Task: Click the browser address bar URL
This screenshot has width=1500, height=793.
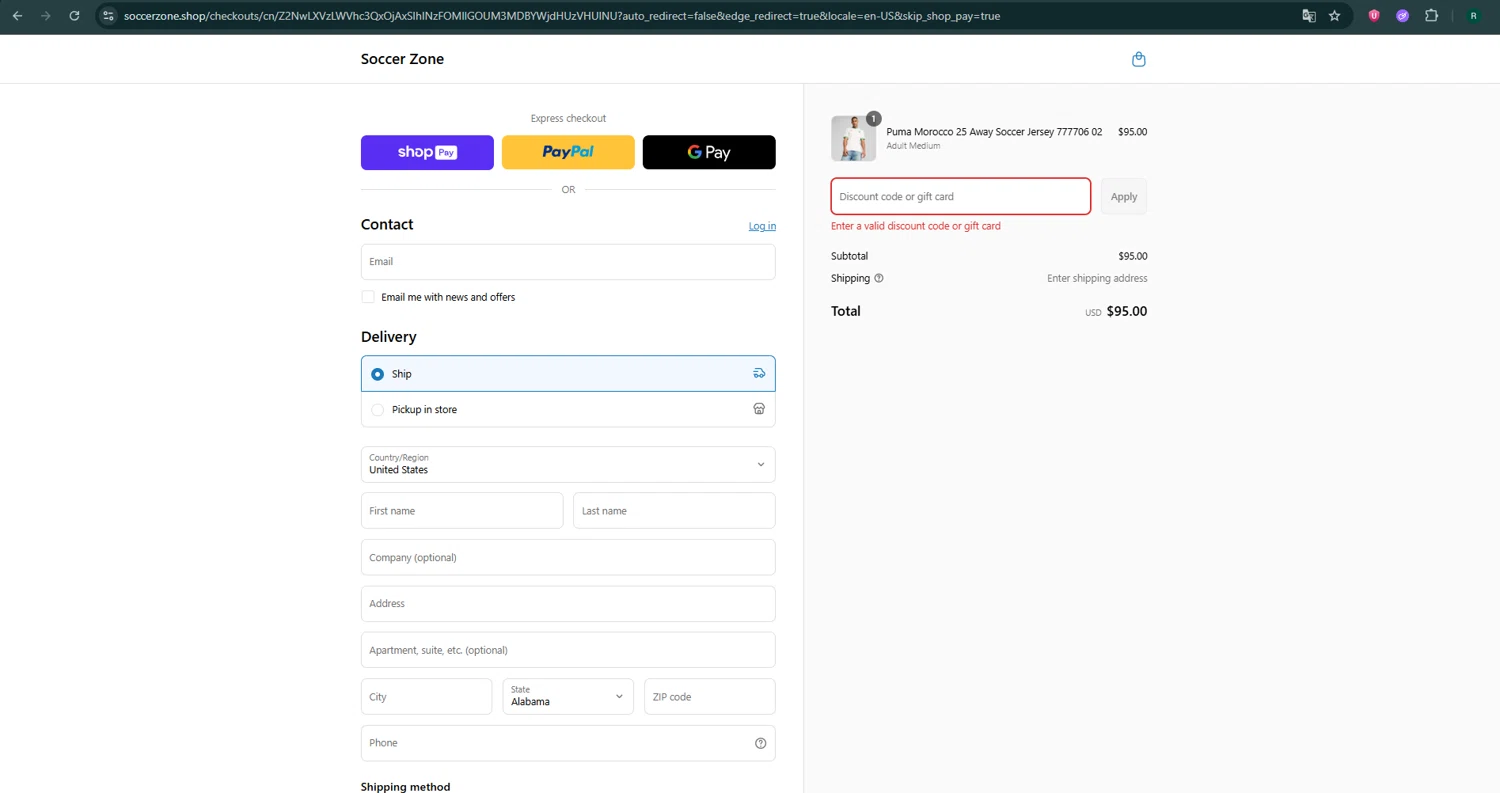Action: 561,16
